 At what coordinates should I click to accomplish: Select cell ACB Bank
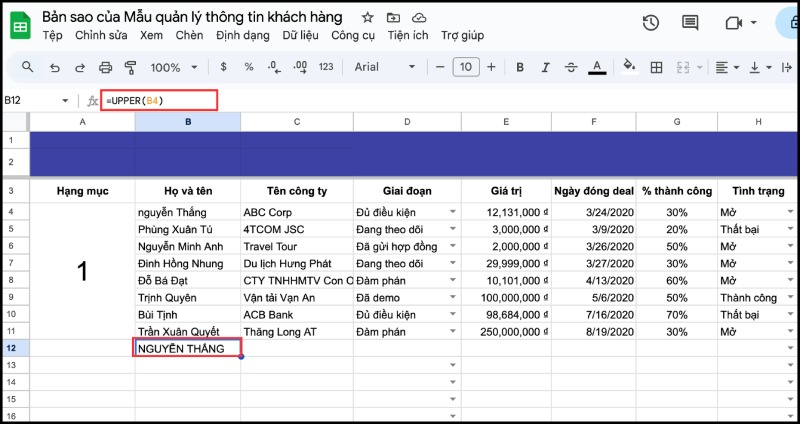pos(297,314)
